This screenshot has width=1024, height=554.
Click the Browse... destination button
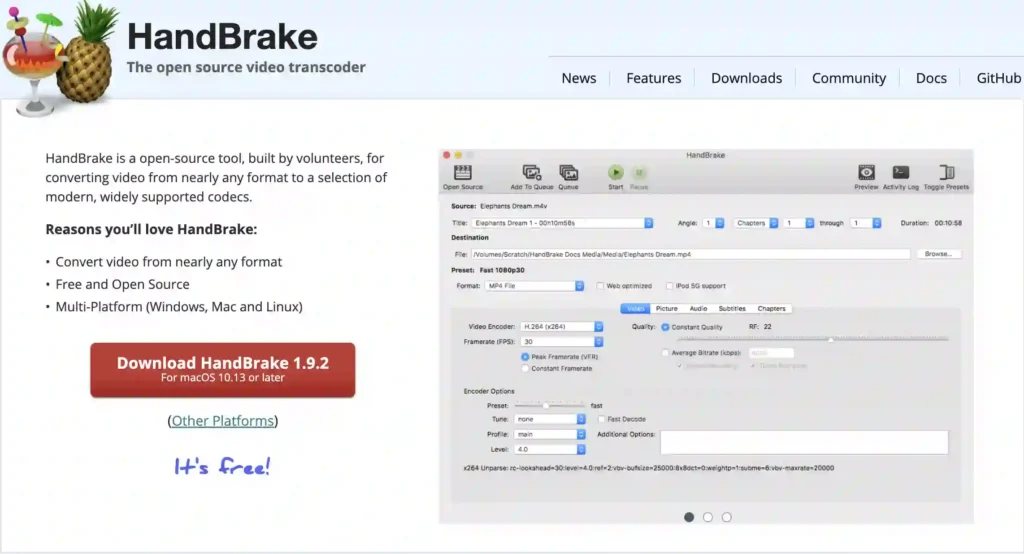[938, 253]
